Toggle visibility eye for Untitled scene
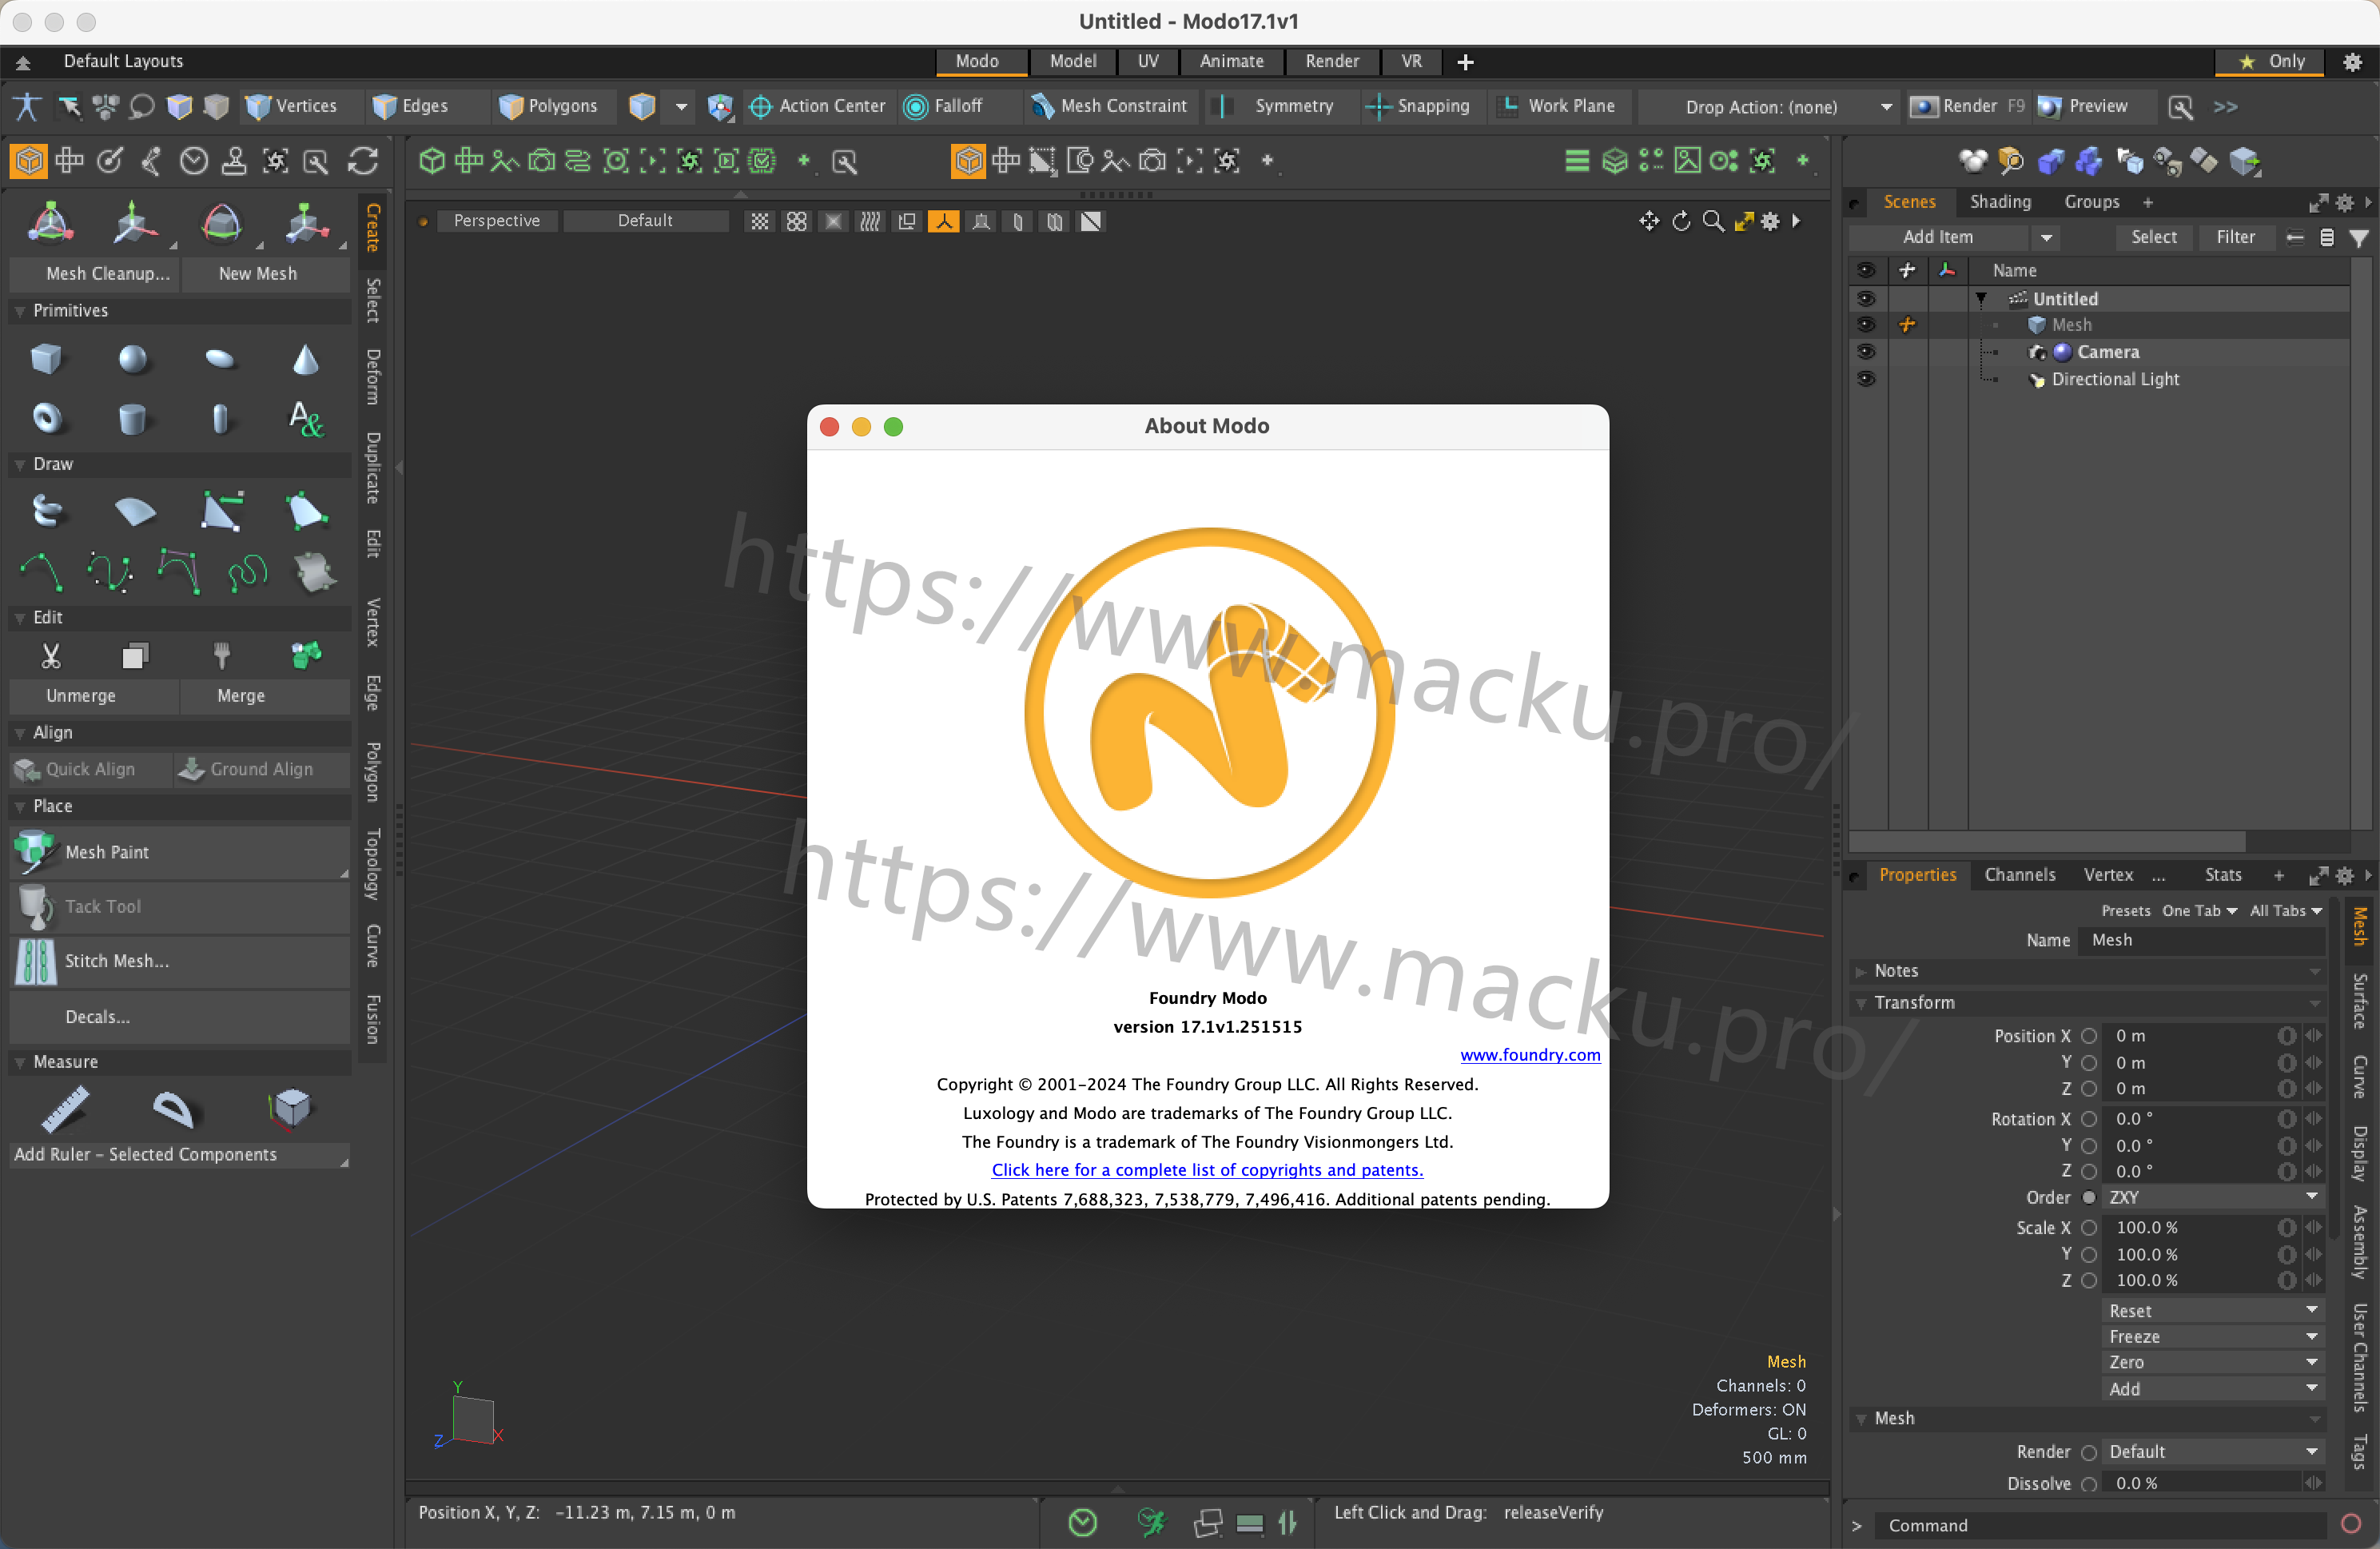2380x1549 pixels. pyautogui.click(x=1865, y=299)
